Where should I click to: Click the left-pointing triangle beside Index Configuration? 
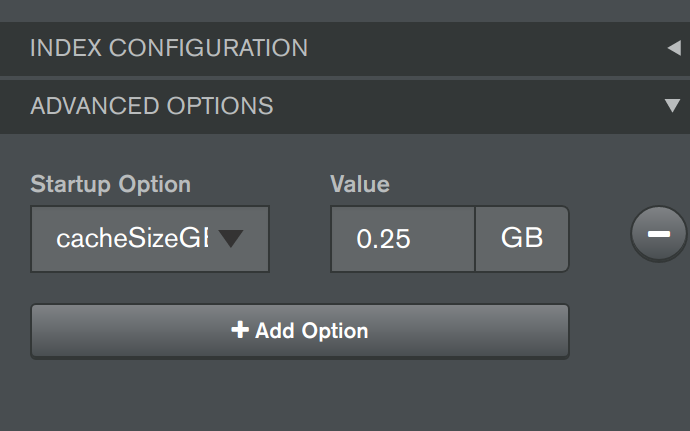pyautogui.click(x=674, y=48)
